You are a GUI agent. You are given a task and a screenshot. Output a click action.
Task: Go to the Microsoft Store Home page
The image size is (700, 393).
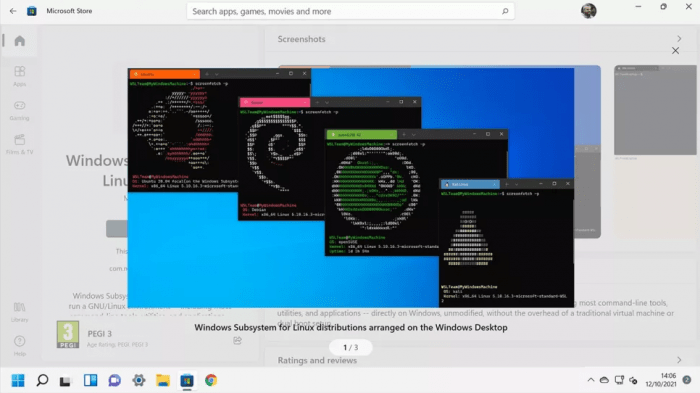coord(19,41)
